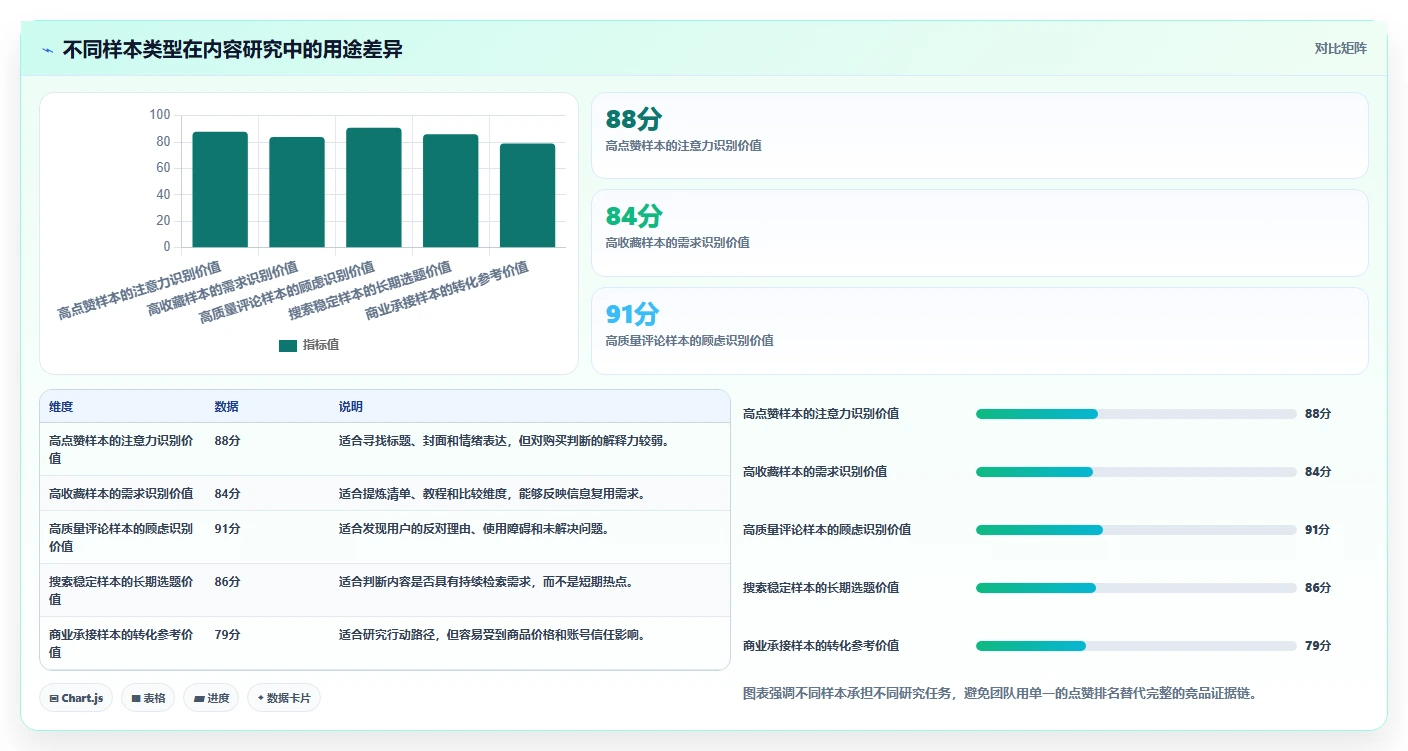Click the card caption 高点赞样本的注意力识别价值 under 88分

[x=684, y=146]
